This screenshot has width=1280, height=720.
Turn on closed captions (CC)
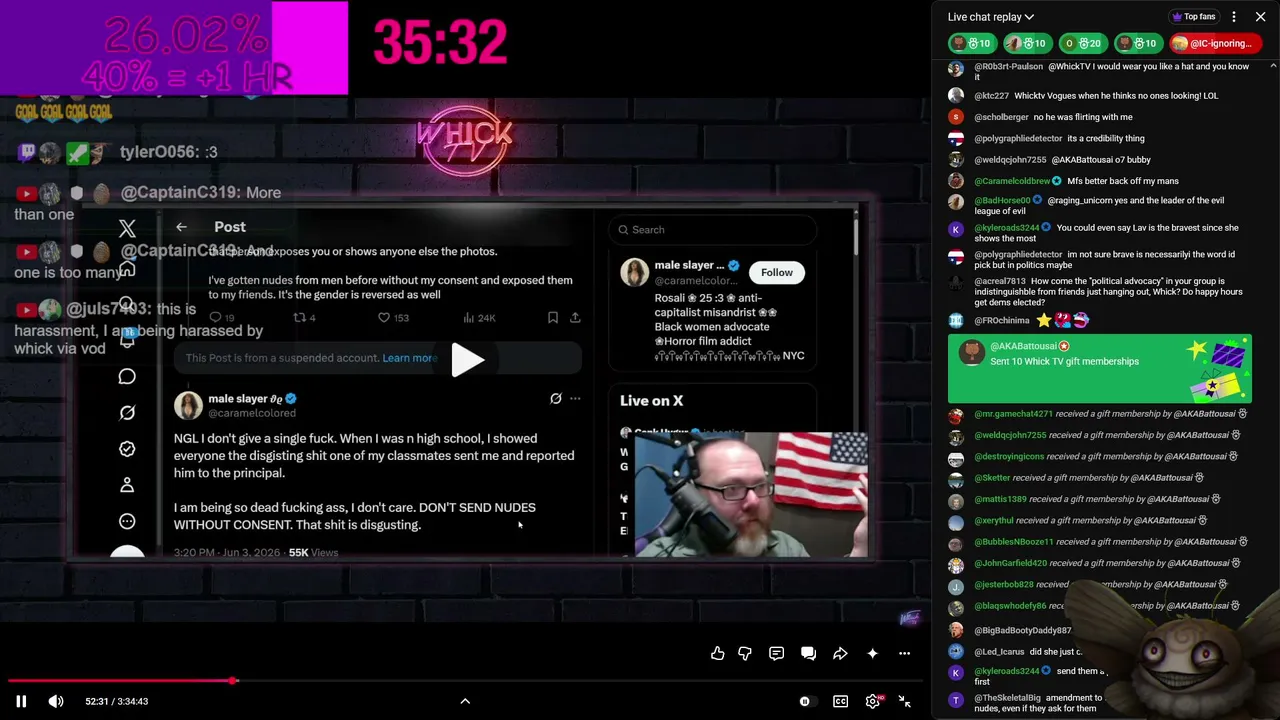pos(840,701)
